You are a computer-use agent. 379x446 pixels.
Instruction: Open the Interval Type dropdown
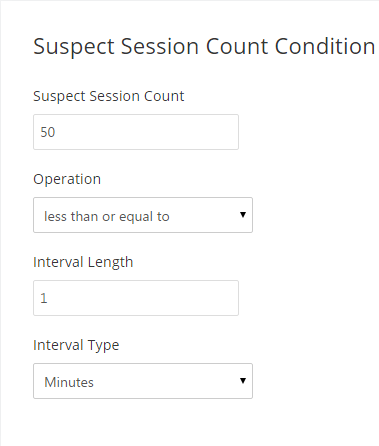[143, 381]
